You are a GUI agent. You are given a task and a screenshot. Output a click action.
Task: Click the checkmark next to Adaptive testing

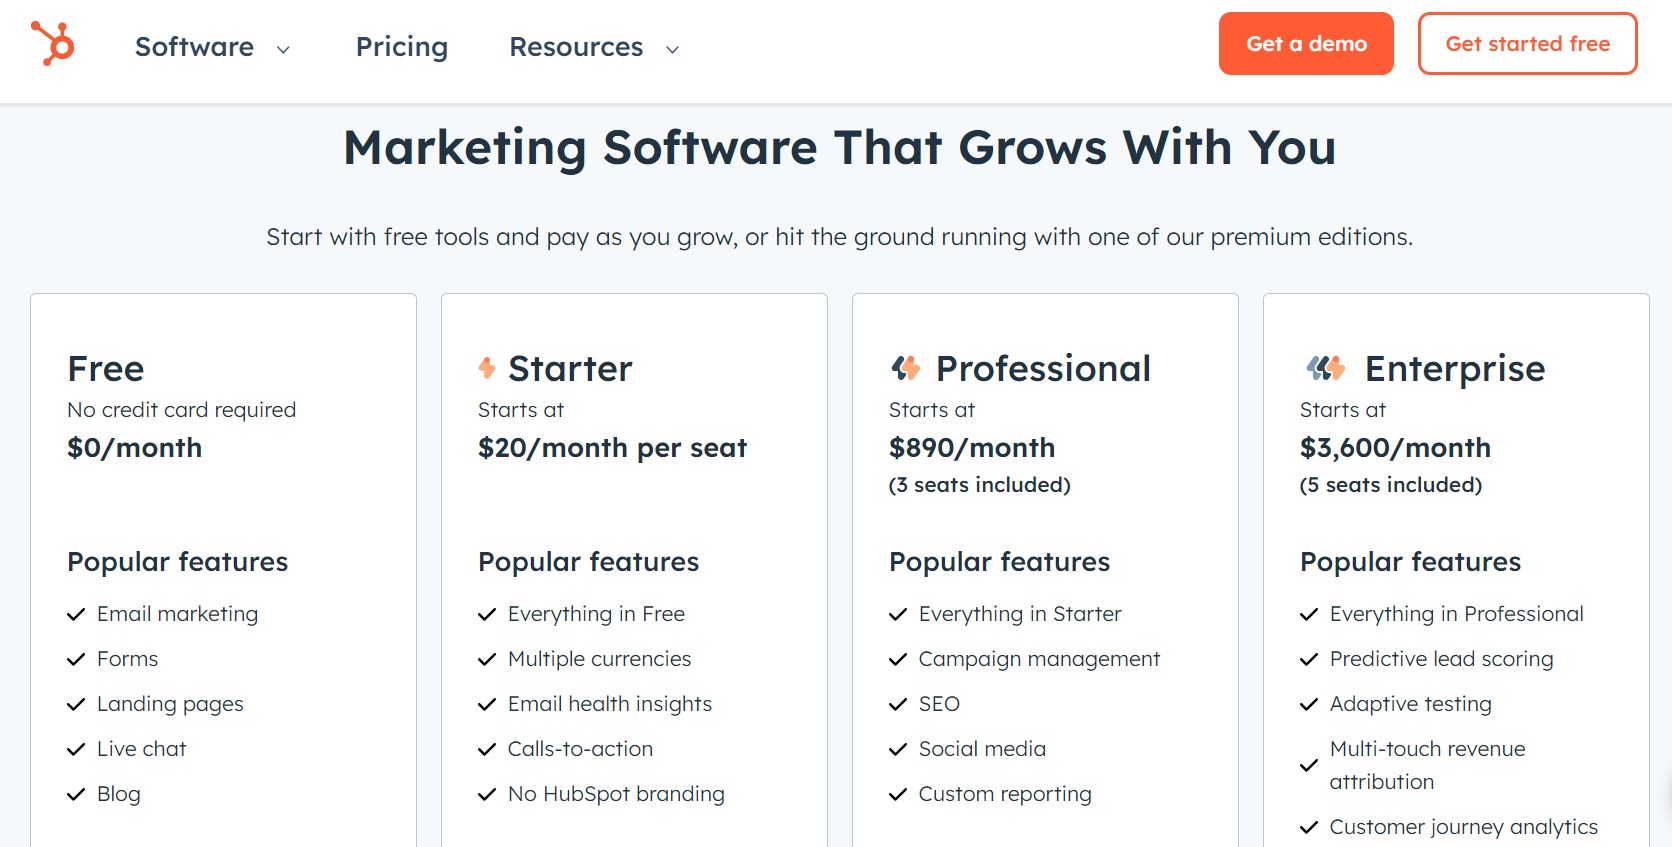click(x=1309, y=704)
